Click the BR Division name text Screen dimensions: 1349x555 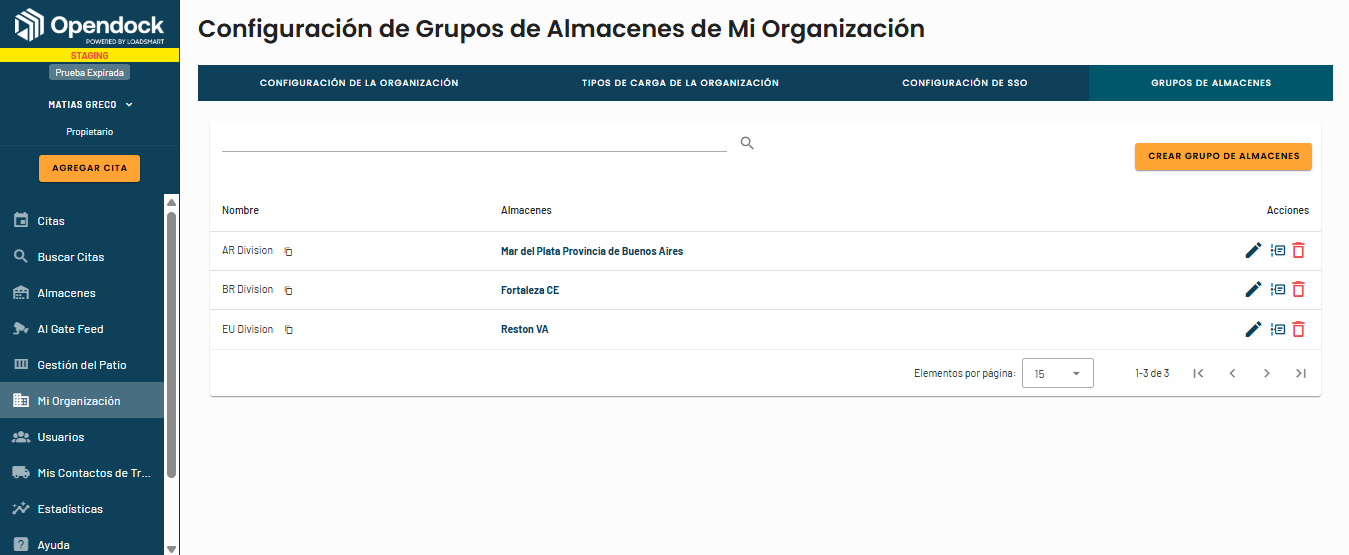pos(247,289)
